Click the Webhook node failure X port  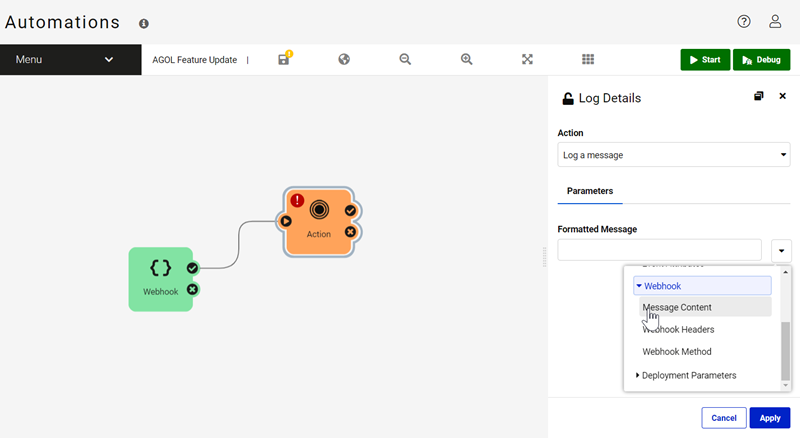tap(192, 289)
